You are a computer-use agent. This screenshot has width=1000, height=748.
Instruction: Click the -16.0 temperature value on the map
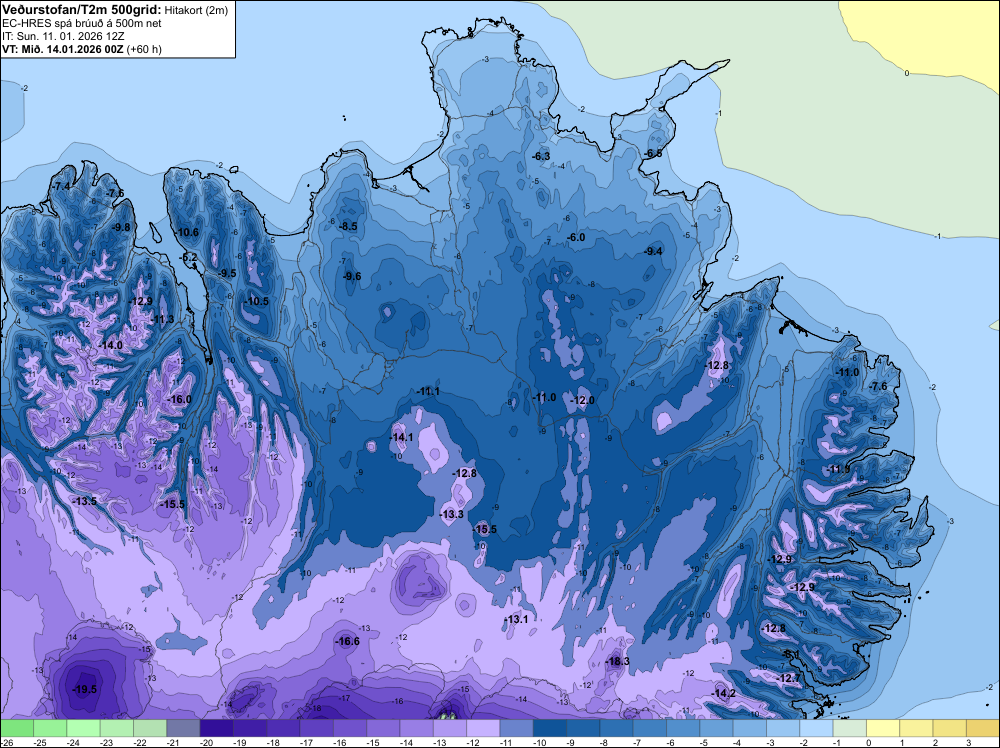[179, 399]
